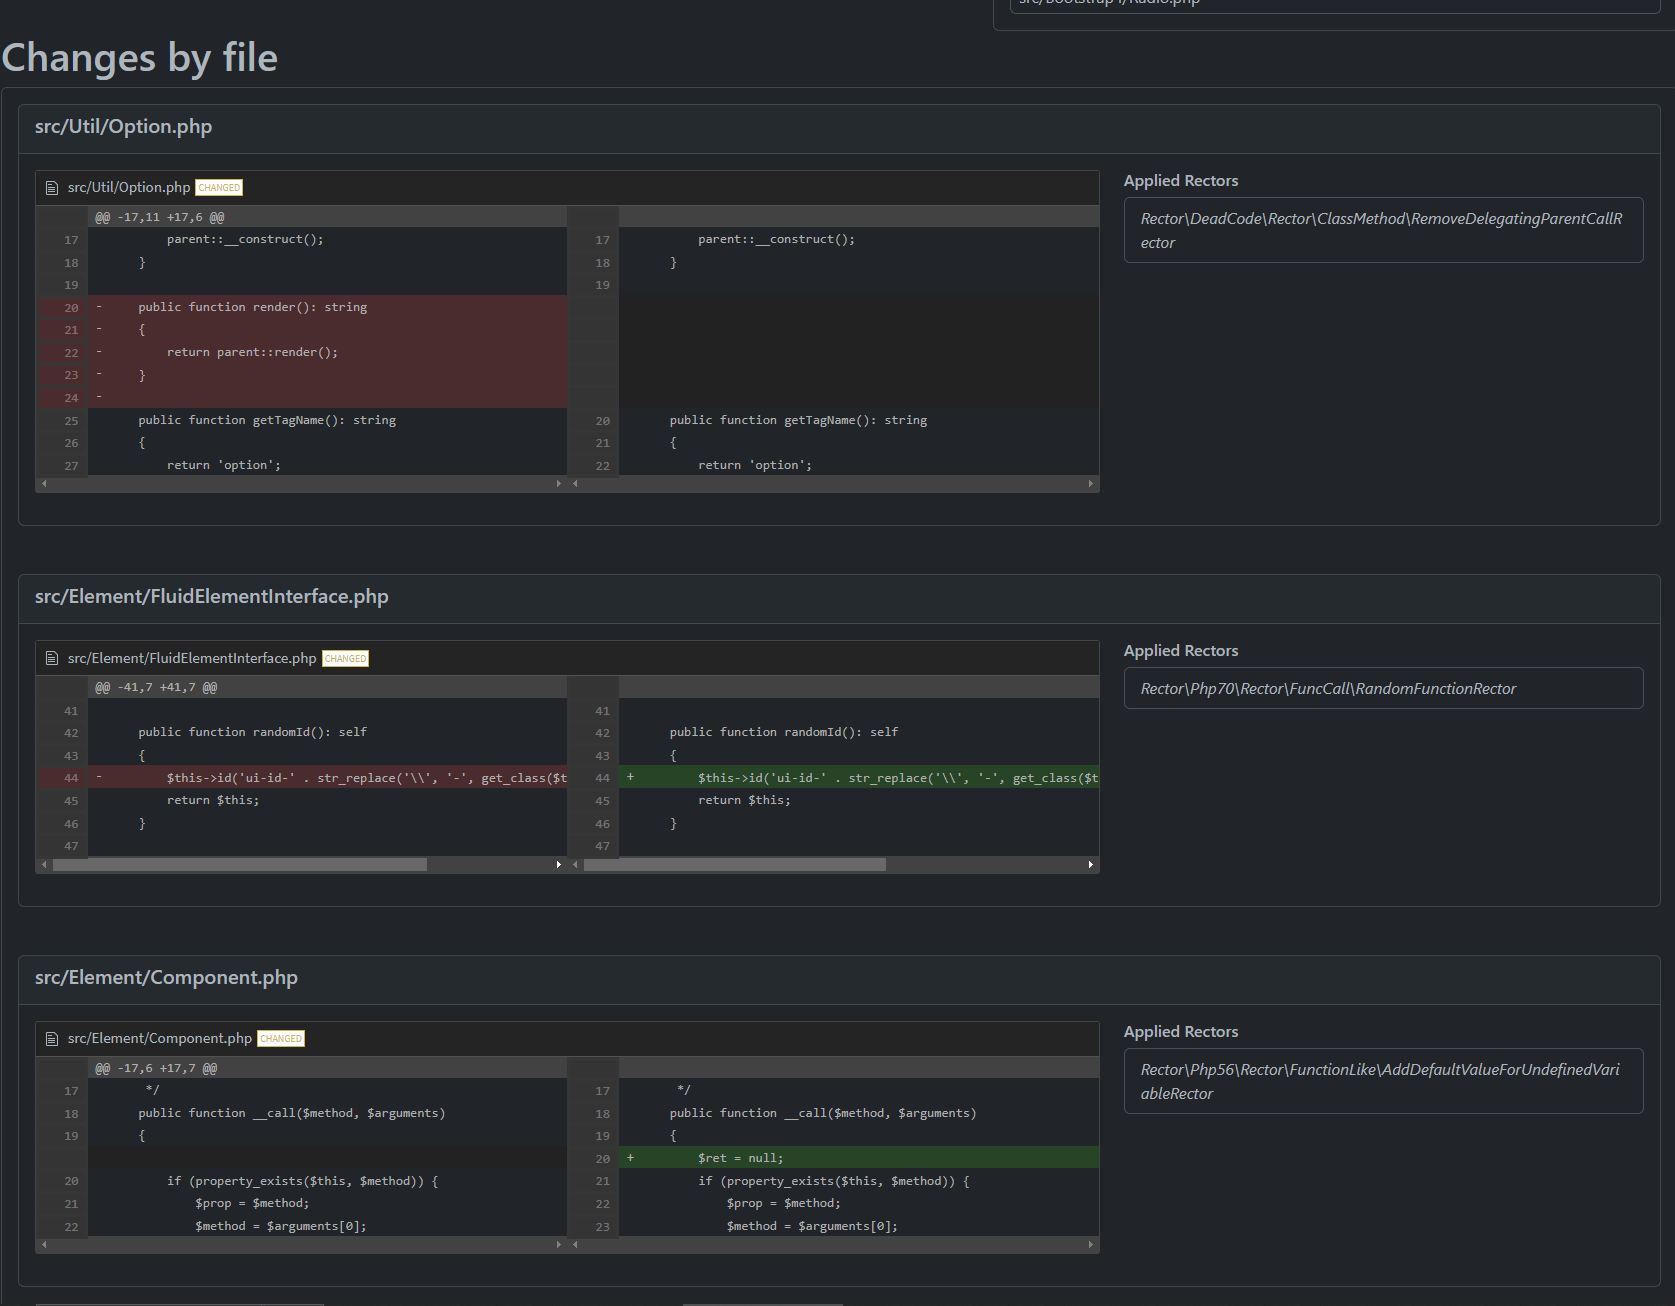Click the file icon beside src/Element/Component.php

click(x=52, y=1039)
